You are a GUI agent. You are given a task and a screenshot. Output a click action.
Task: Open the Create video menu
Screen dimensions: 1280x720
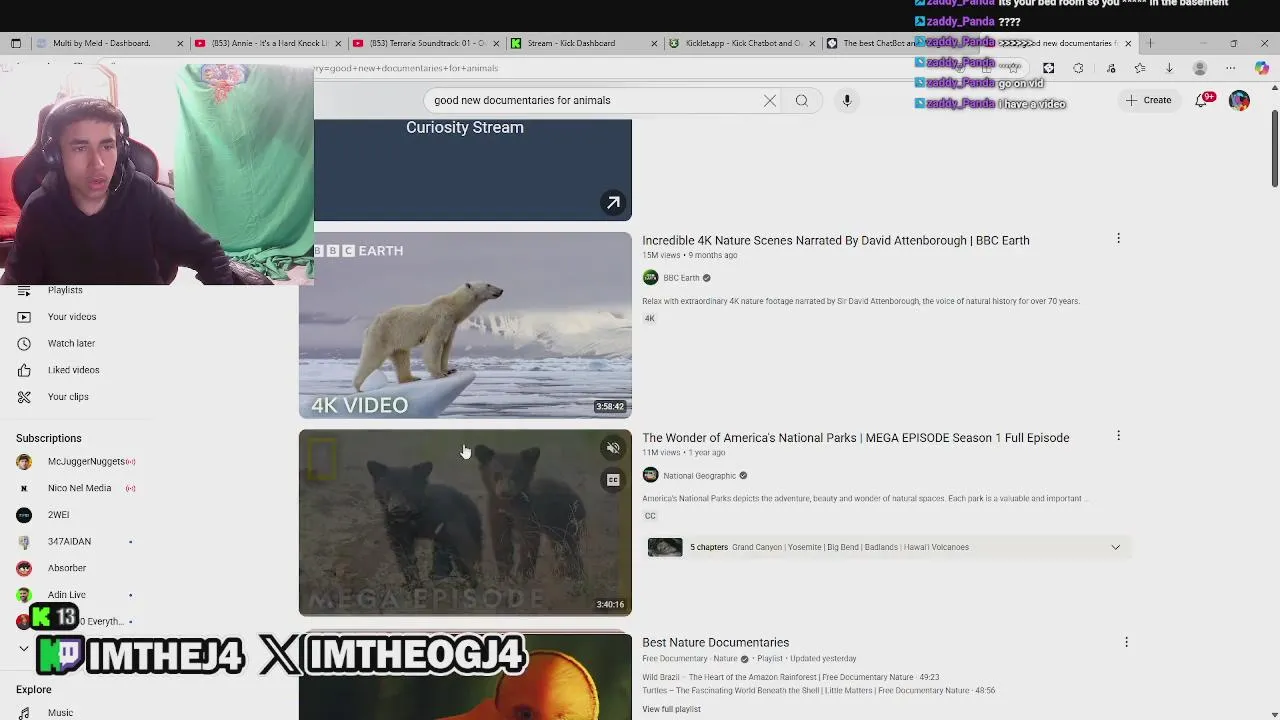[x=1148, y=100]
